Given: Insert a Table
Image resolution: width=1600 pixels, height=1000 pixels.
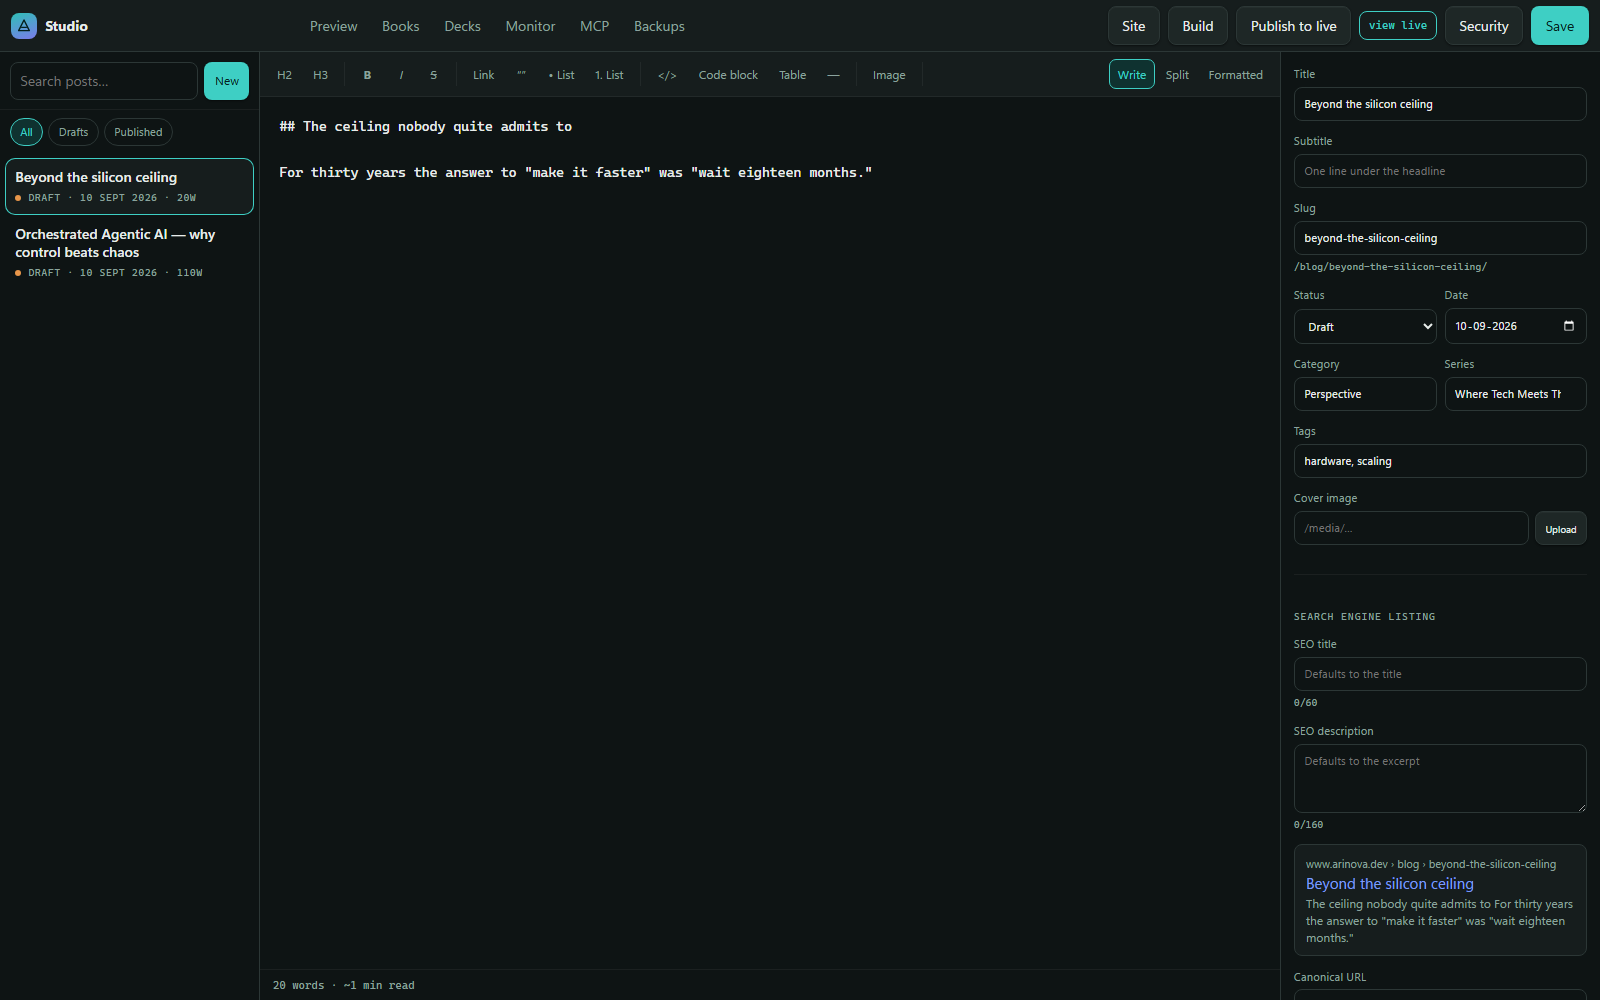Looking at the screenshot, I should click(x=793, y=75).
